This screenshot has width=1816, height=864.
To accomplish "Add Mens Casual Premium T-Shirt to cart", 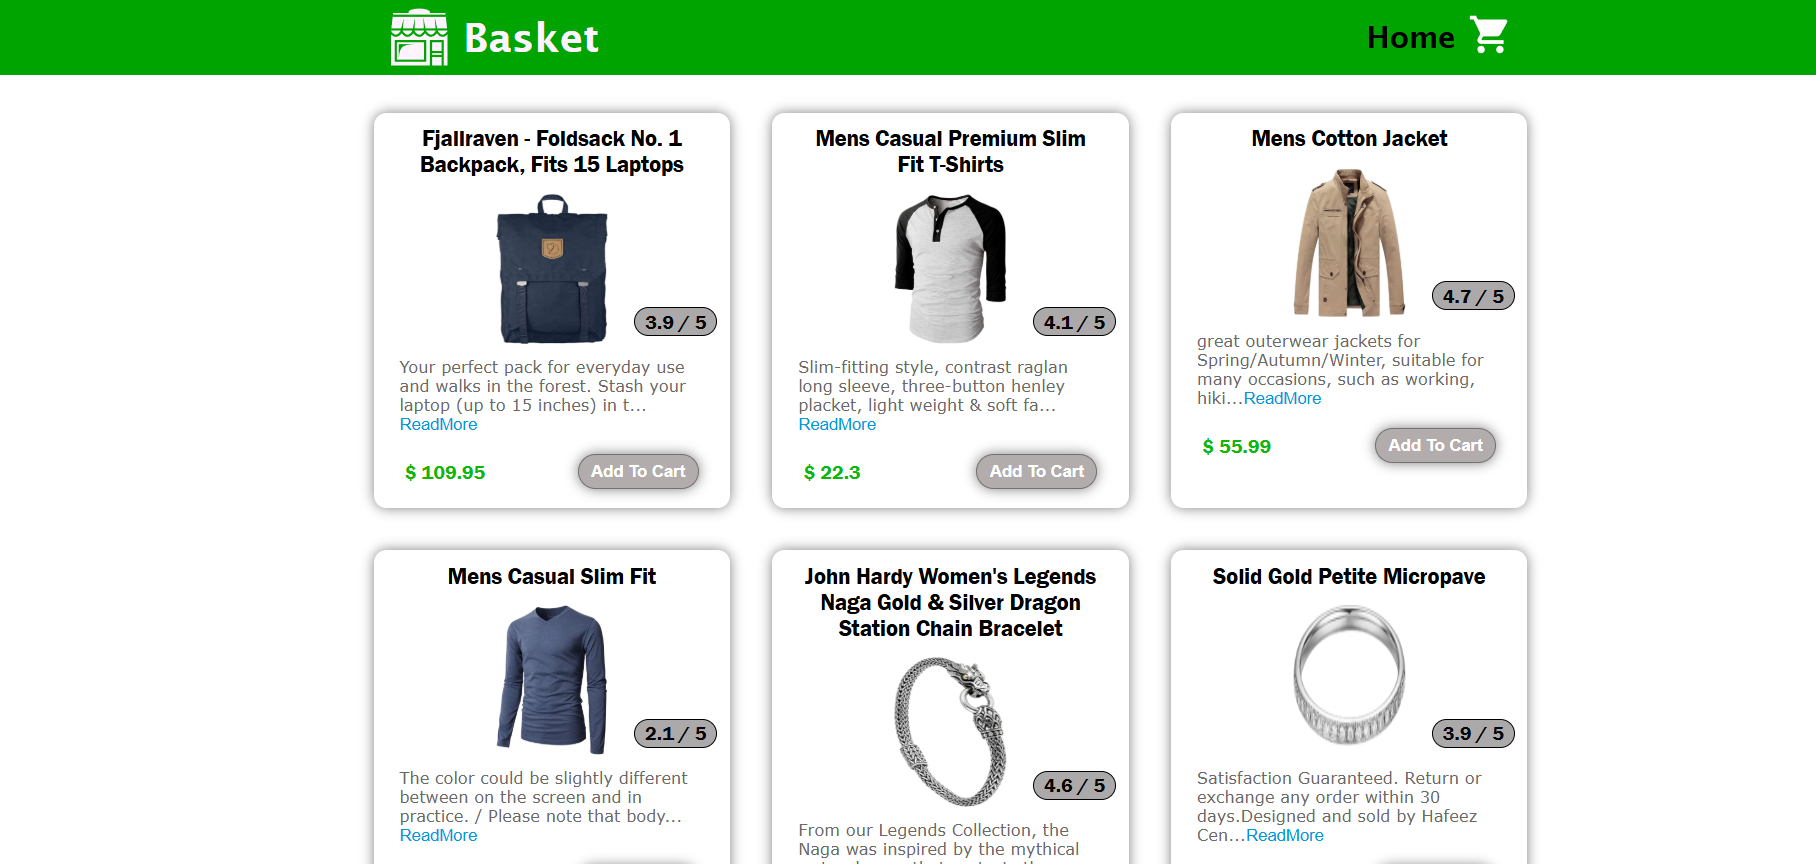I will [x=1036, y=471].
